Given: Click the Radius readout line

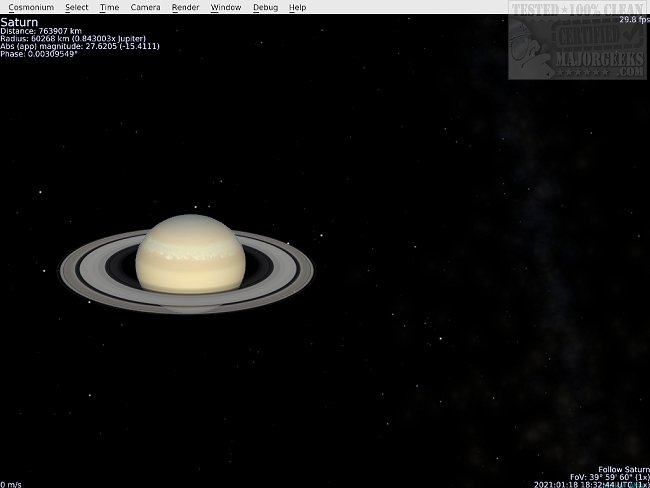Looking at the screenshot, I should click(72, 39).
